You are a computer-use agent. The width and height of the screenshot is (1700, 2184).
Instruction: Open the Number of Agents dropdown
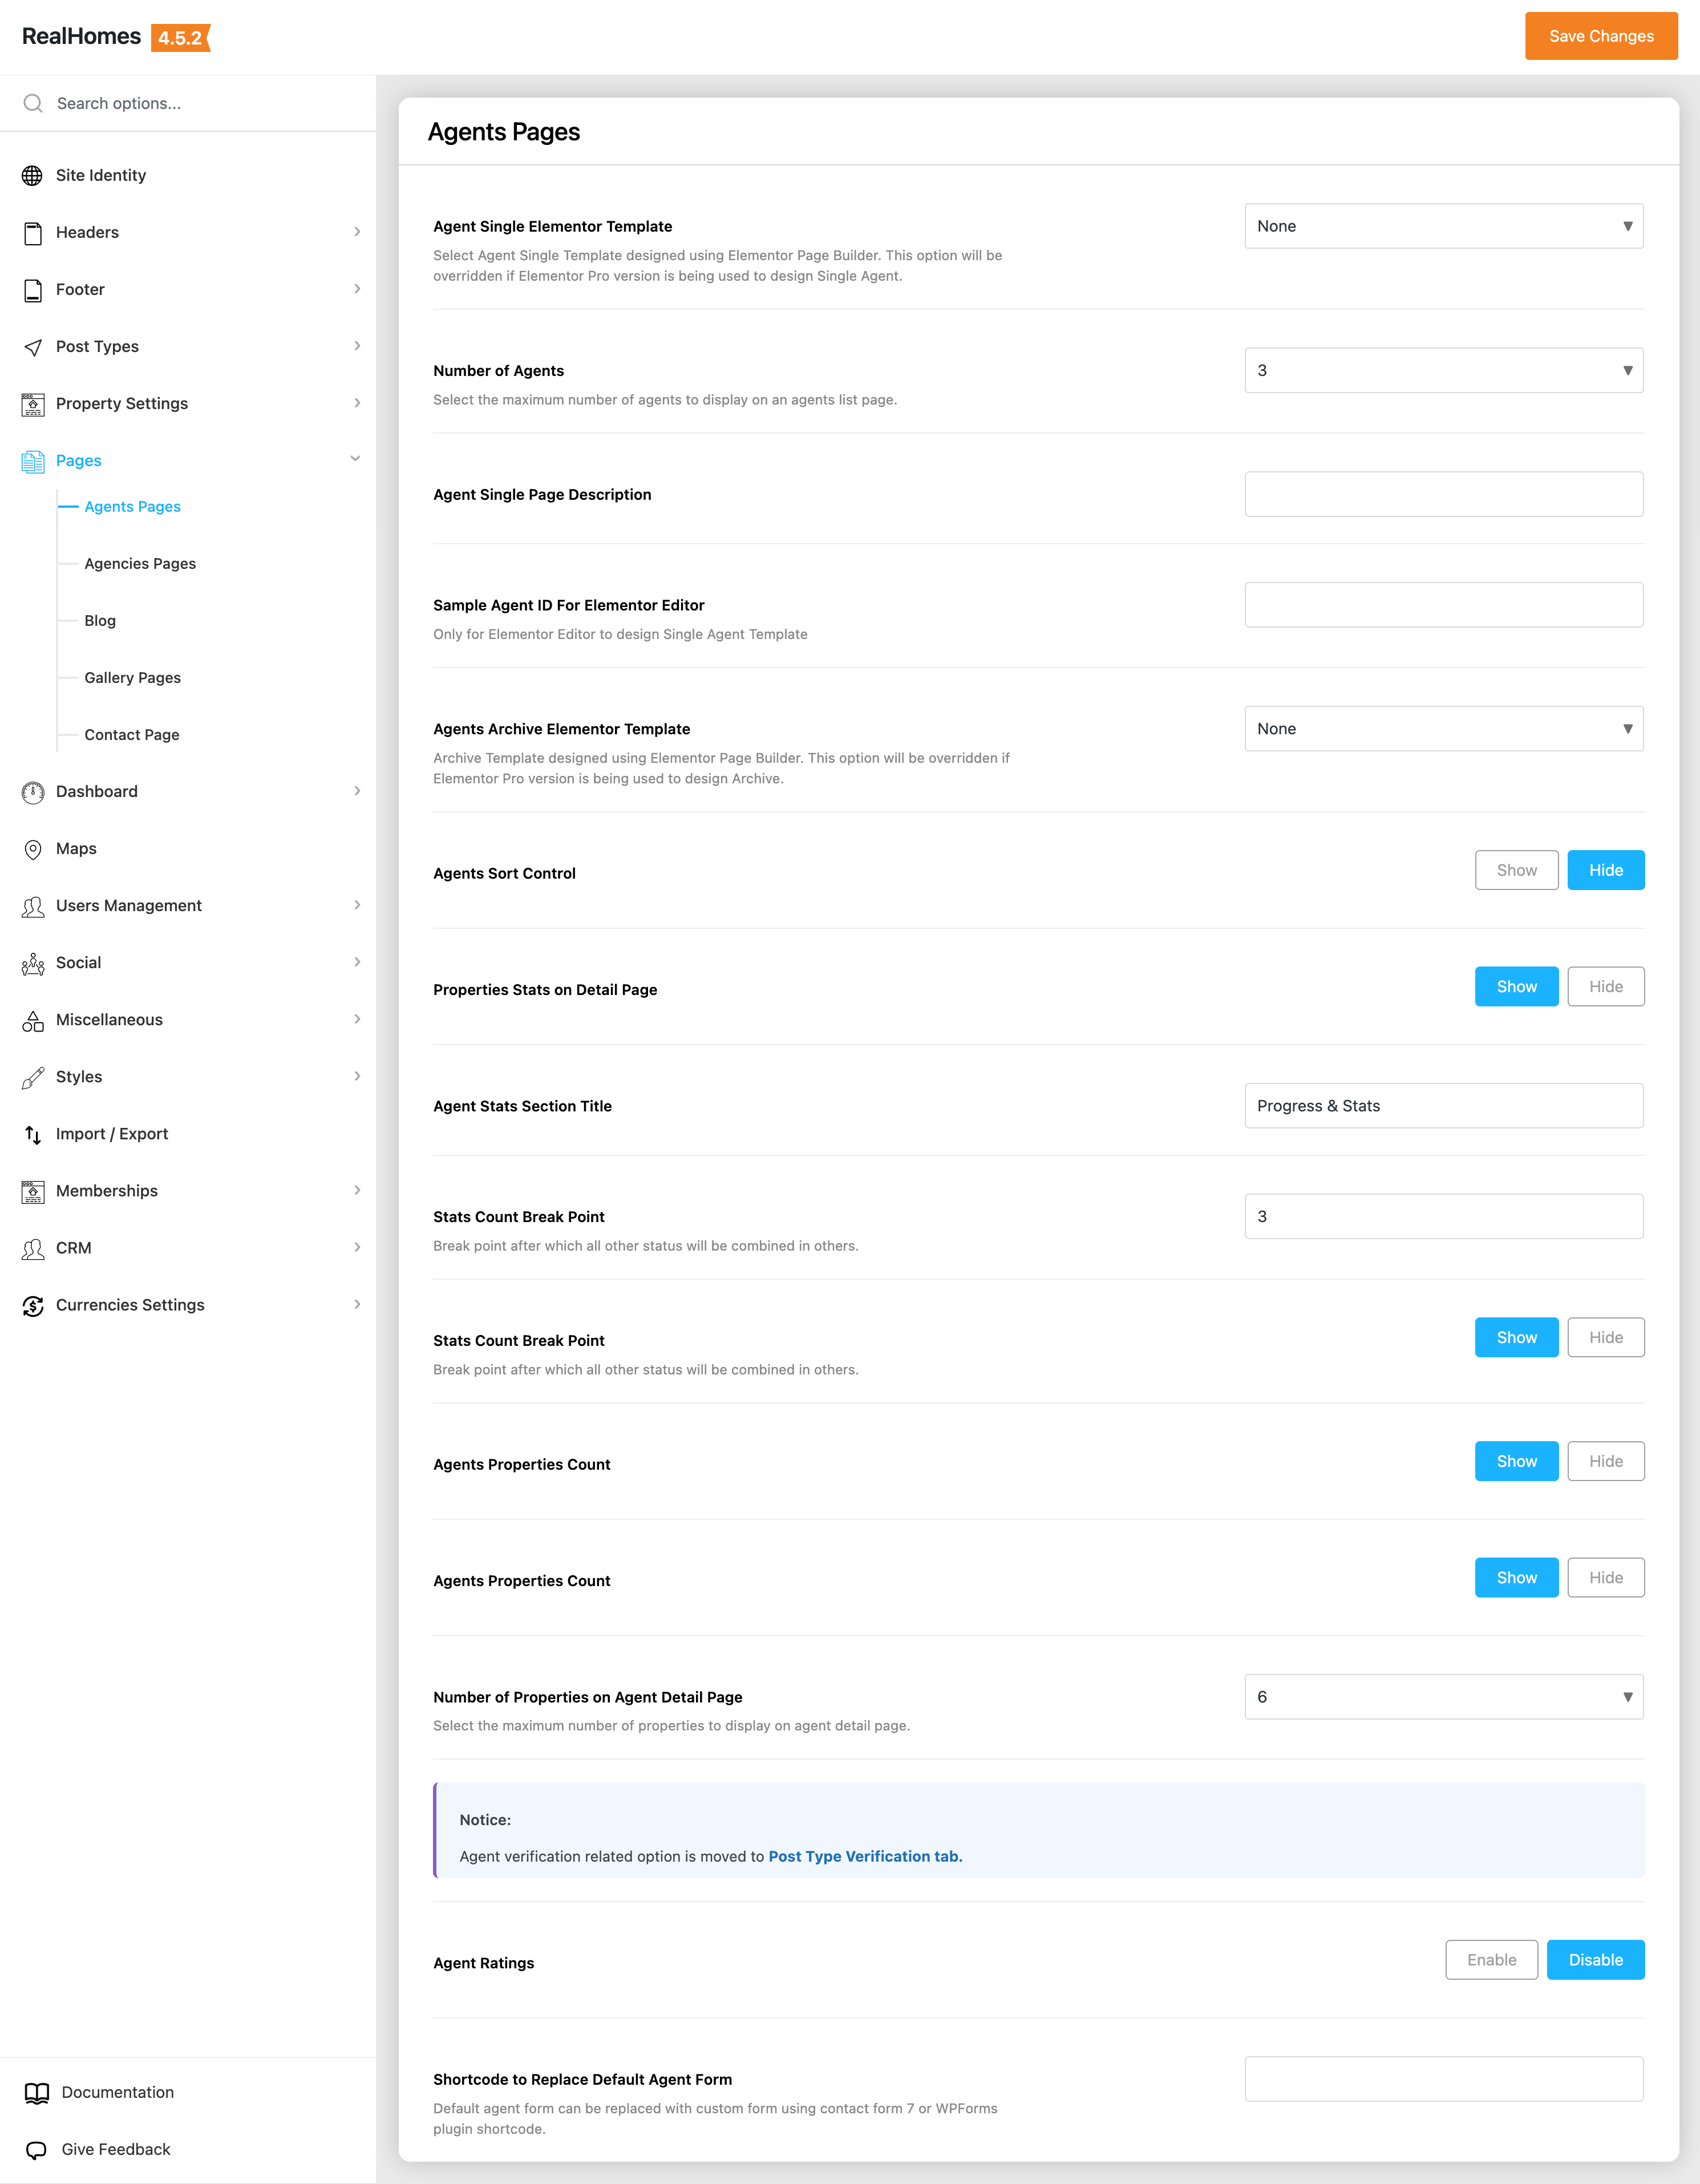[1443, 370]
